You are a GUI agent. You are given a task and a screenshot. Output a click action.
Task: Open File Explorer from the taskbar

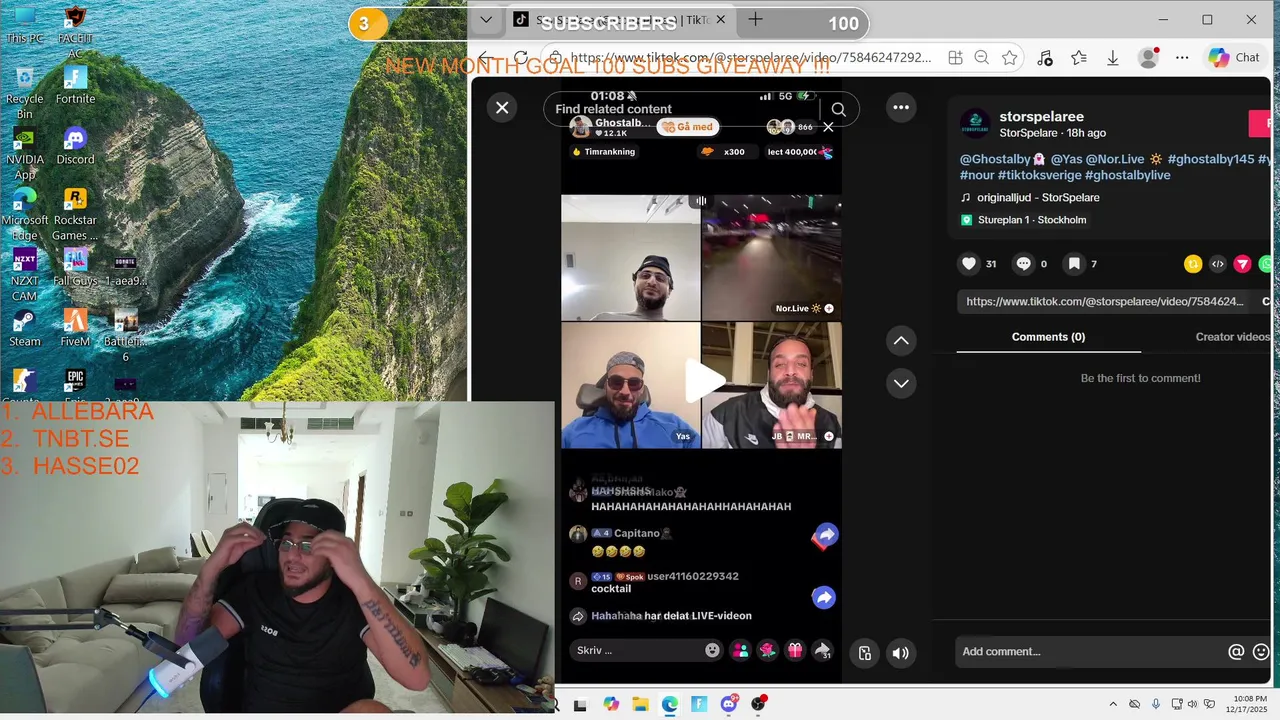[640, 704]
